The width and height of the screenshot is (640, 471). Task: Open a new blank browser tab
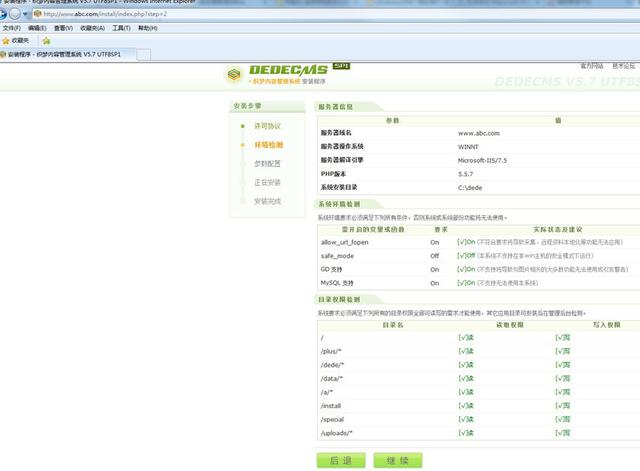[143, 55]
